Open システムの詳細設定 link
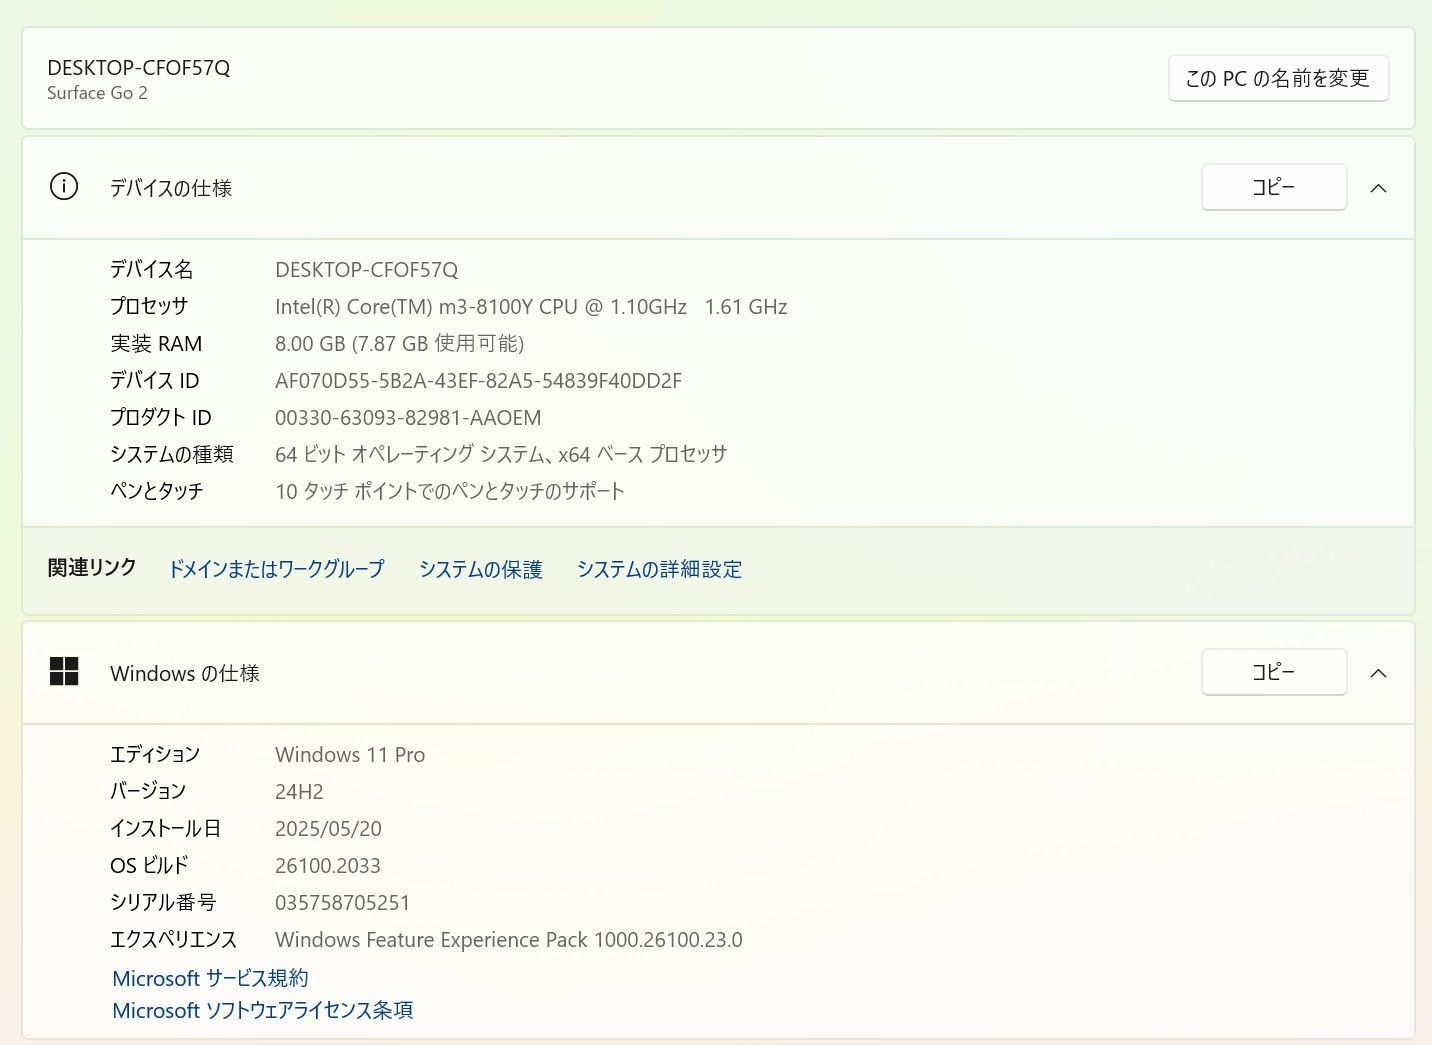This screenshot has height=1045, width=1432. tap(659, 569)
